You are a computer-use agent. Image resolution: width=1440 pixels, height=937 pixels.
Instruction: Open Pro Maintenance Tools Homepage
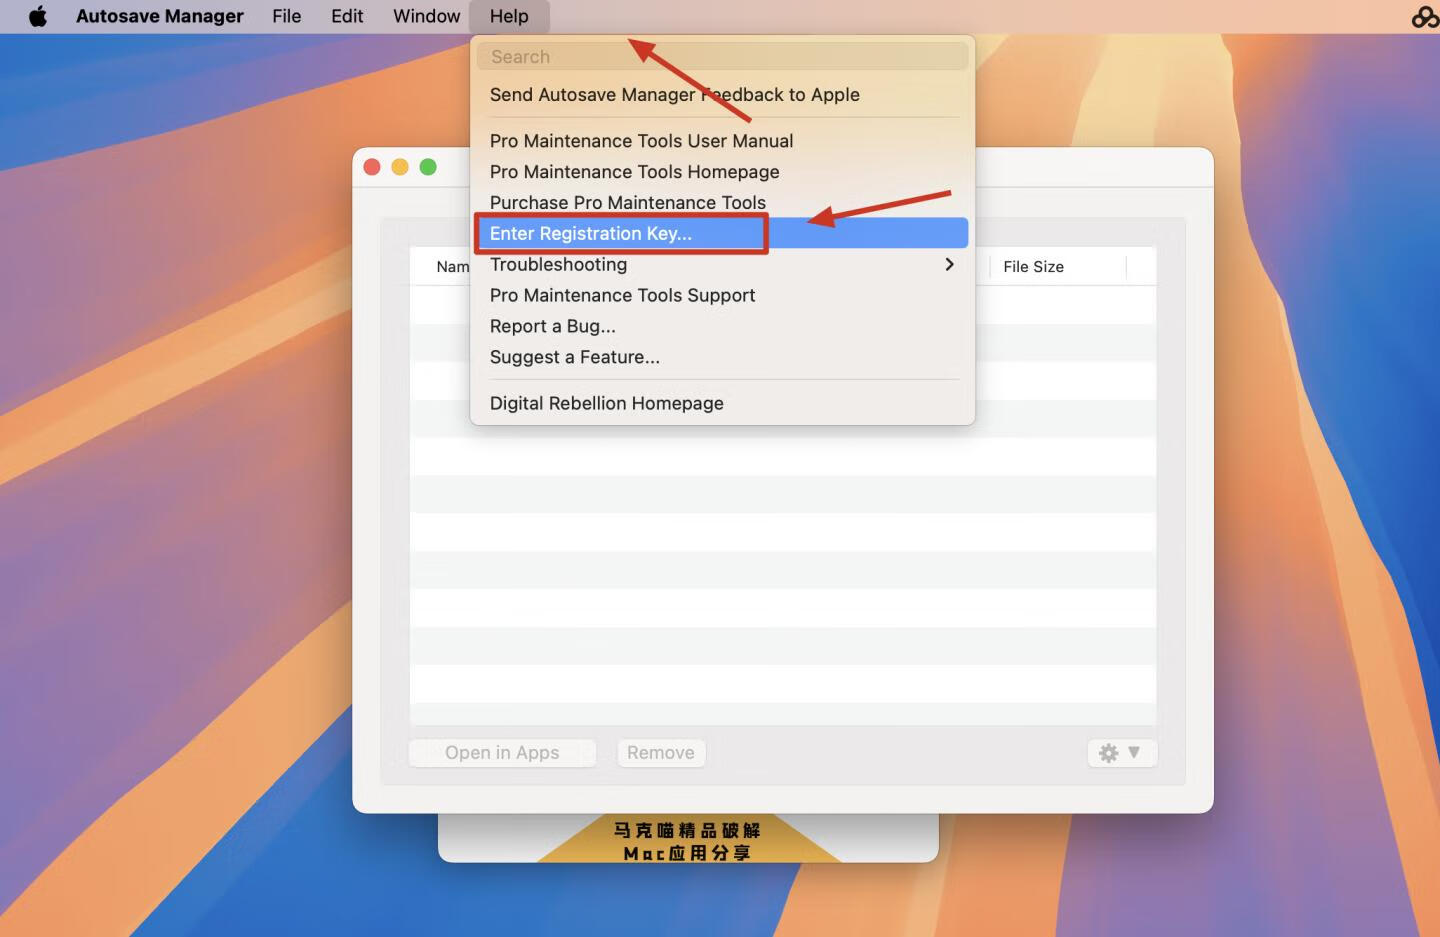(x=722, y=172)
